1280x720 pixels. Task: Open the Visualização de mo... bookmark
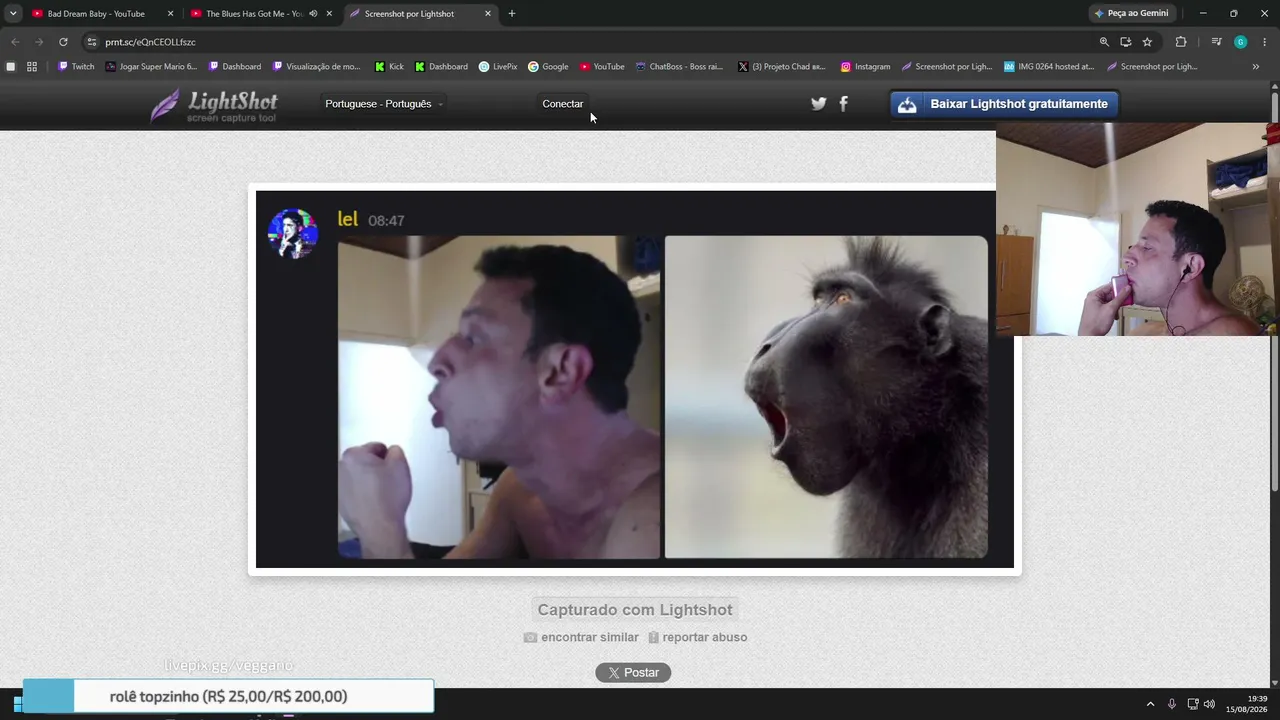(316, 67)
